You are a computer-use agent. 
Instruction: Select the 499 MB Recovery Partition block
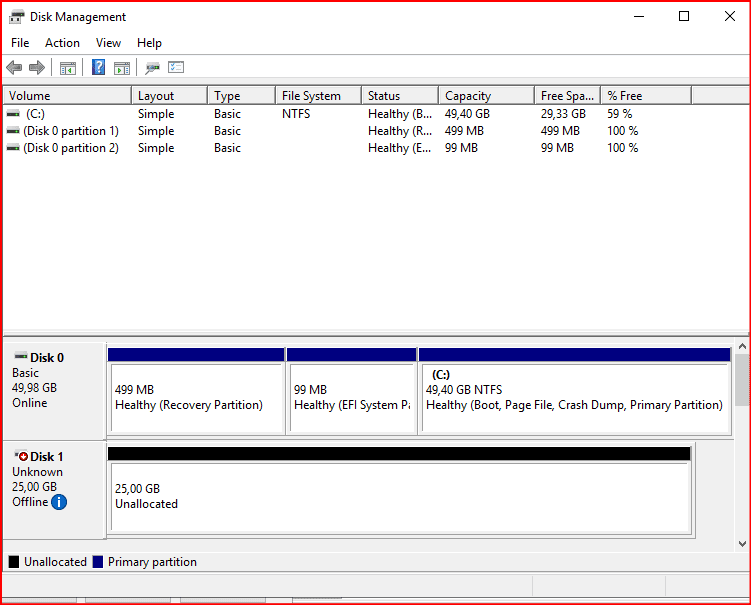tap(195, 397)
